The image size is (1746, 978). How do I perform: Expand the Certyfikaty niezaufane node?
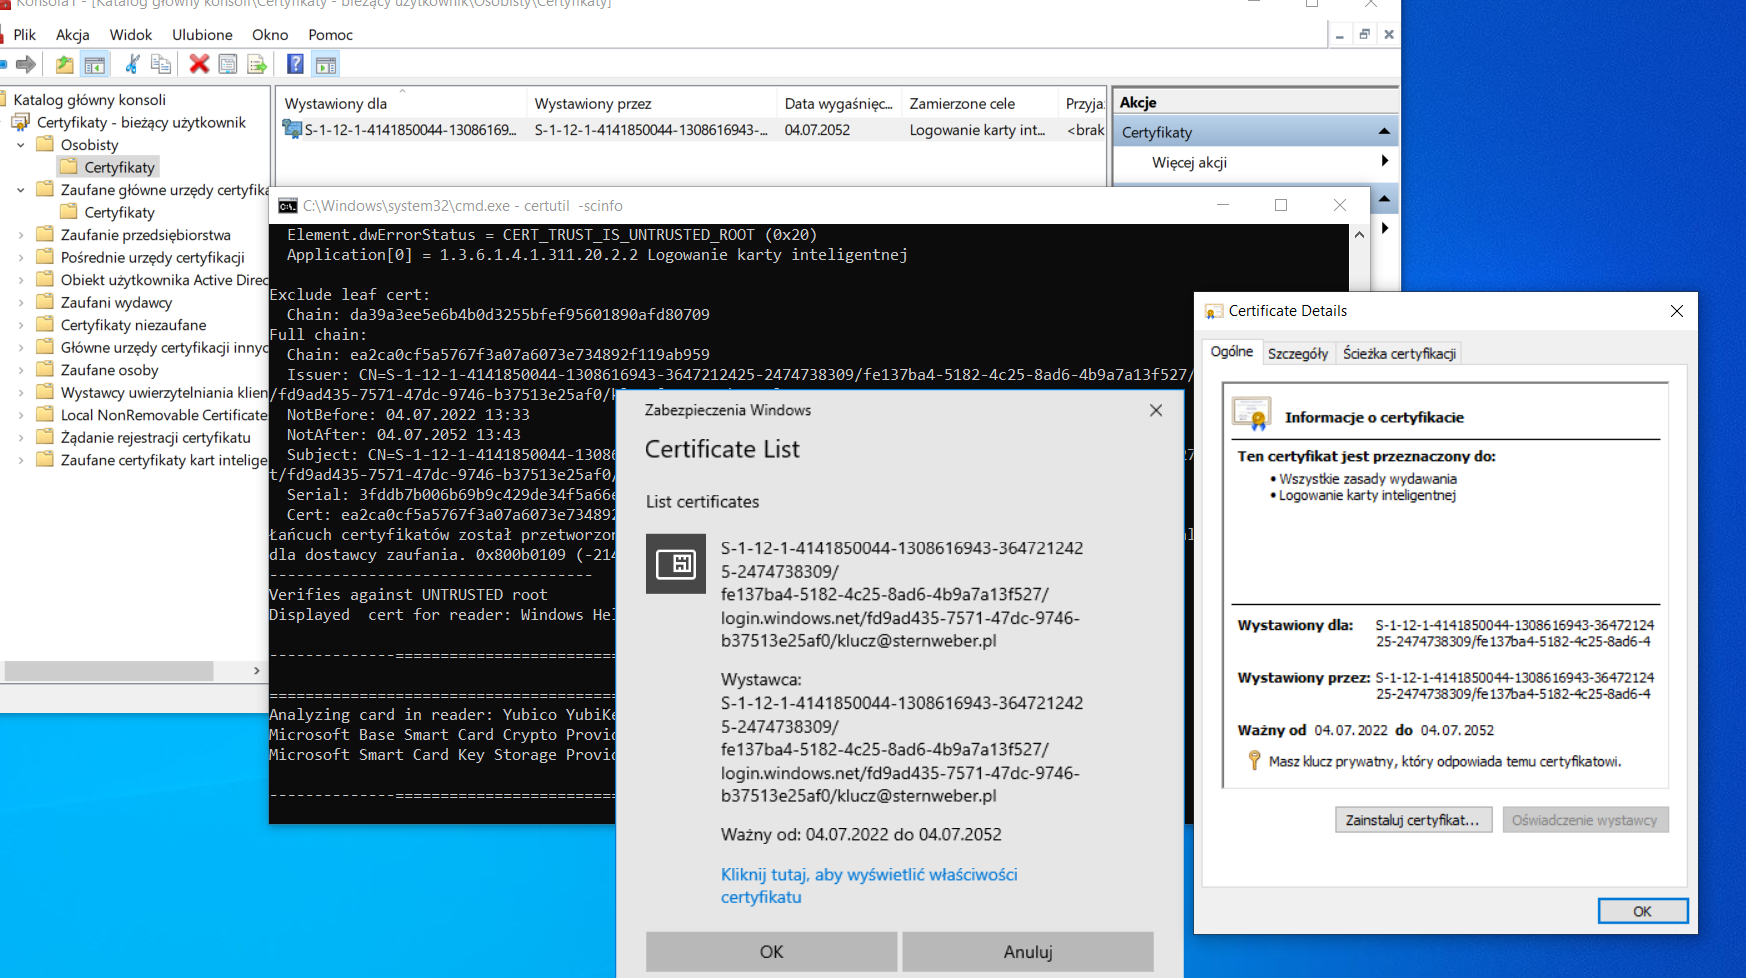pos(21,325)
